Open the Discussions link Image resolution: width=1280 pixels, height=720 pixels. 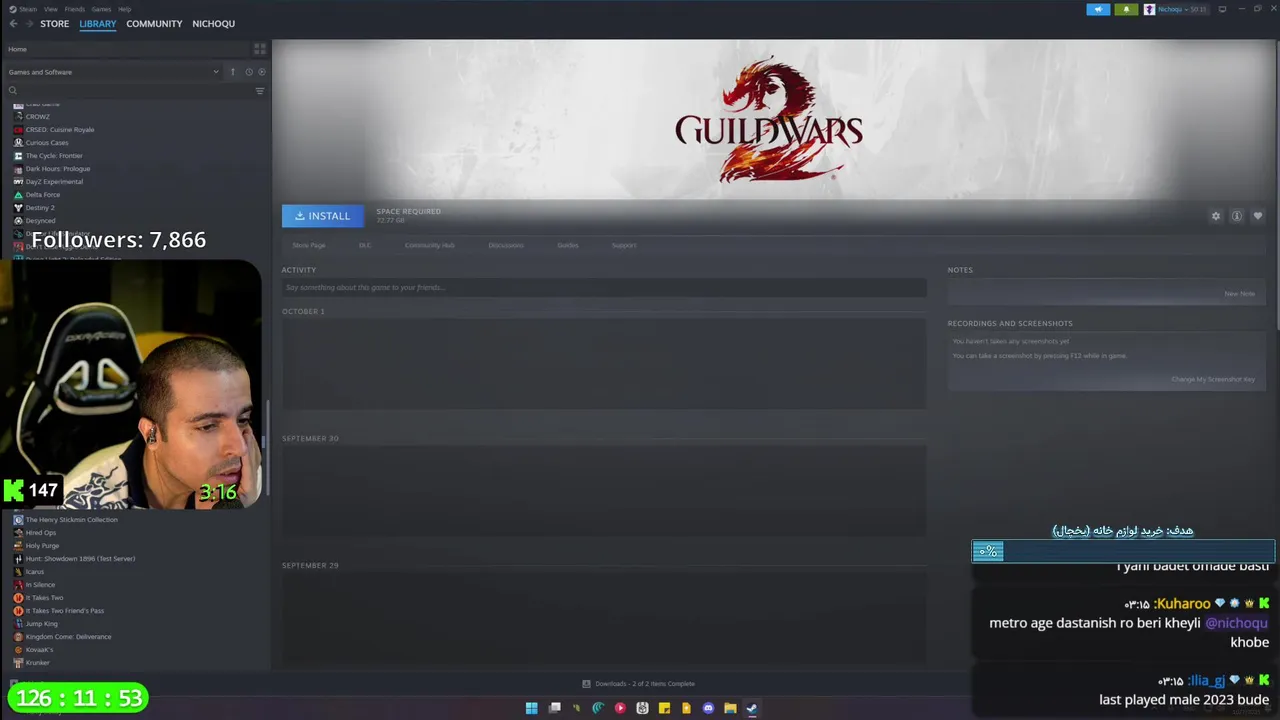[506, 245]
